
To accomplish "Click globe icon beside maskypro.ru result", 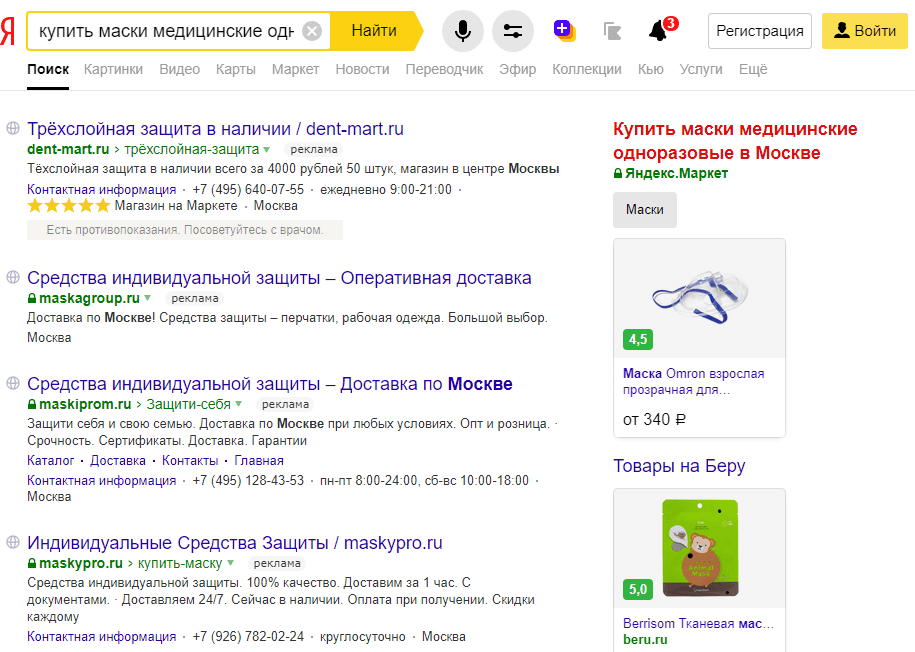I will tap(13, 542).
